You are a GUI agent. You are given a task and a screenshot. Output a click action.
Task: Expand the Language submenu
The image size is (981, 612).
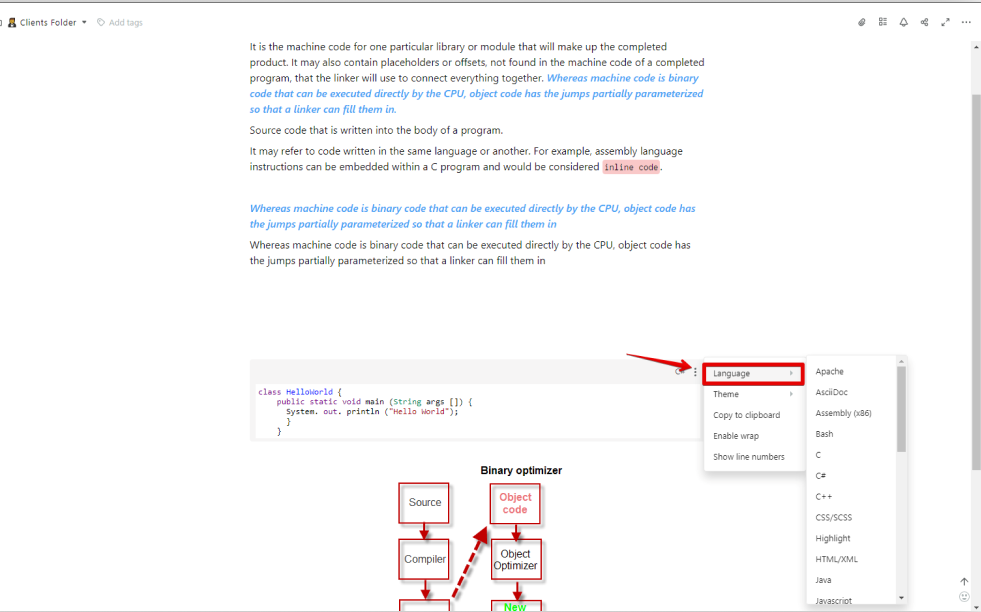tap(753, 374)
